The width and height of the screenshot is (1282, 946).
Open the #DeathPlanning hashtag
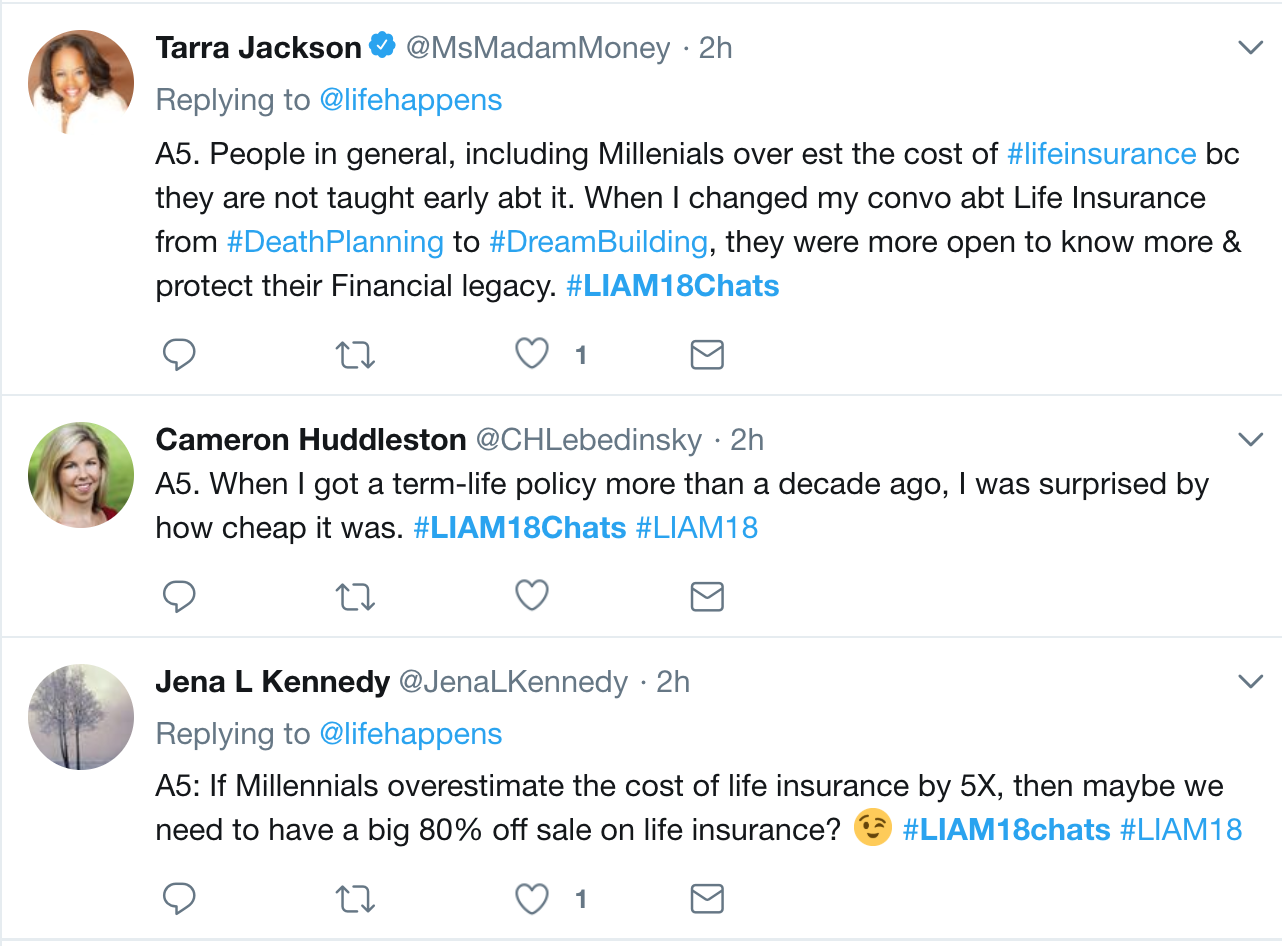pos(335,242)
